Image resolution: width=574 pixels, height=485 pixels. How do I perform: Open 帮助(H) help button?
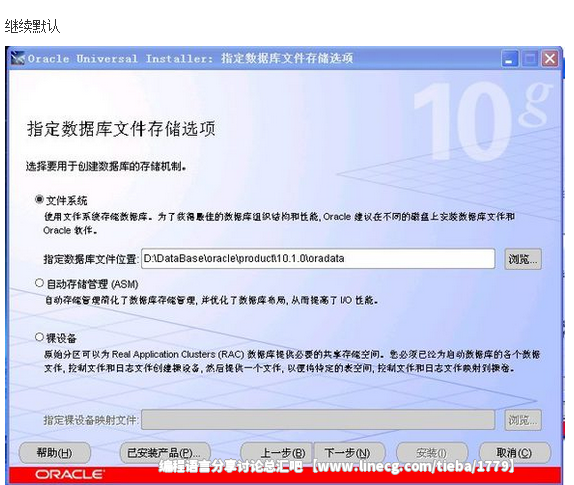tap(55, 453)
